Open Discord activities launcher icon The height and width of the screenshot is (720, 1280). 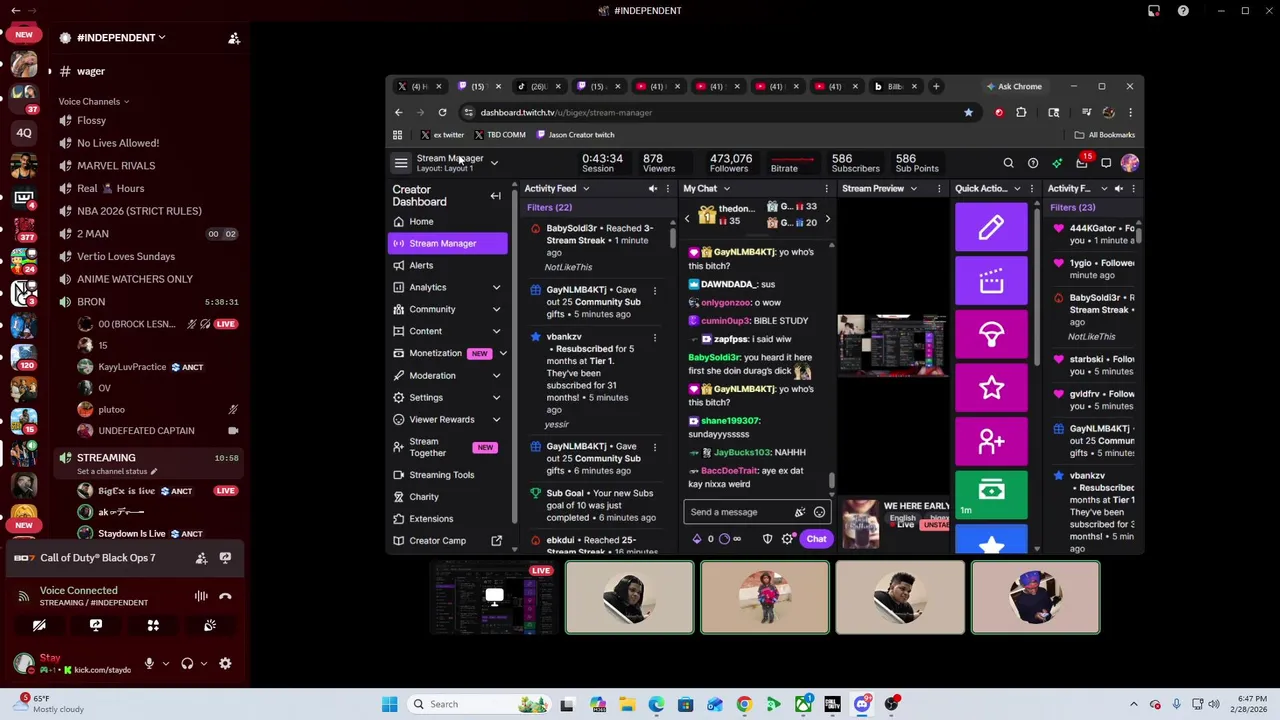153,625
